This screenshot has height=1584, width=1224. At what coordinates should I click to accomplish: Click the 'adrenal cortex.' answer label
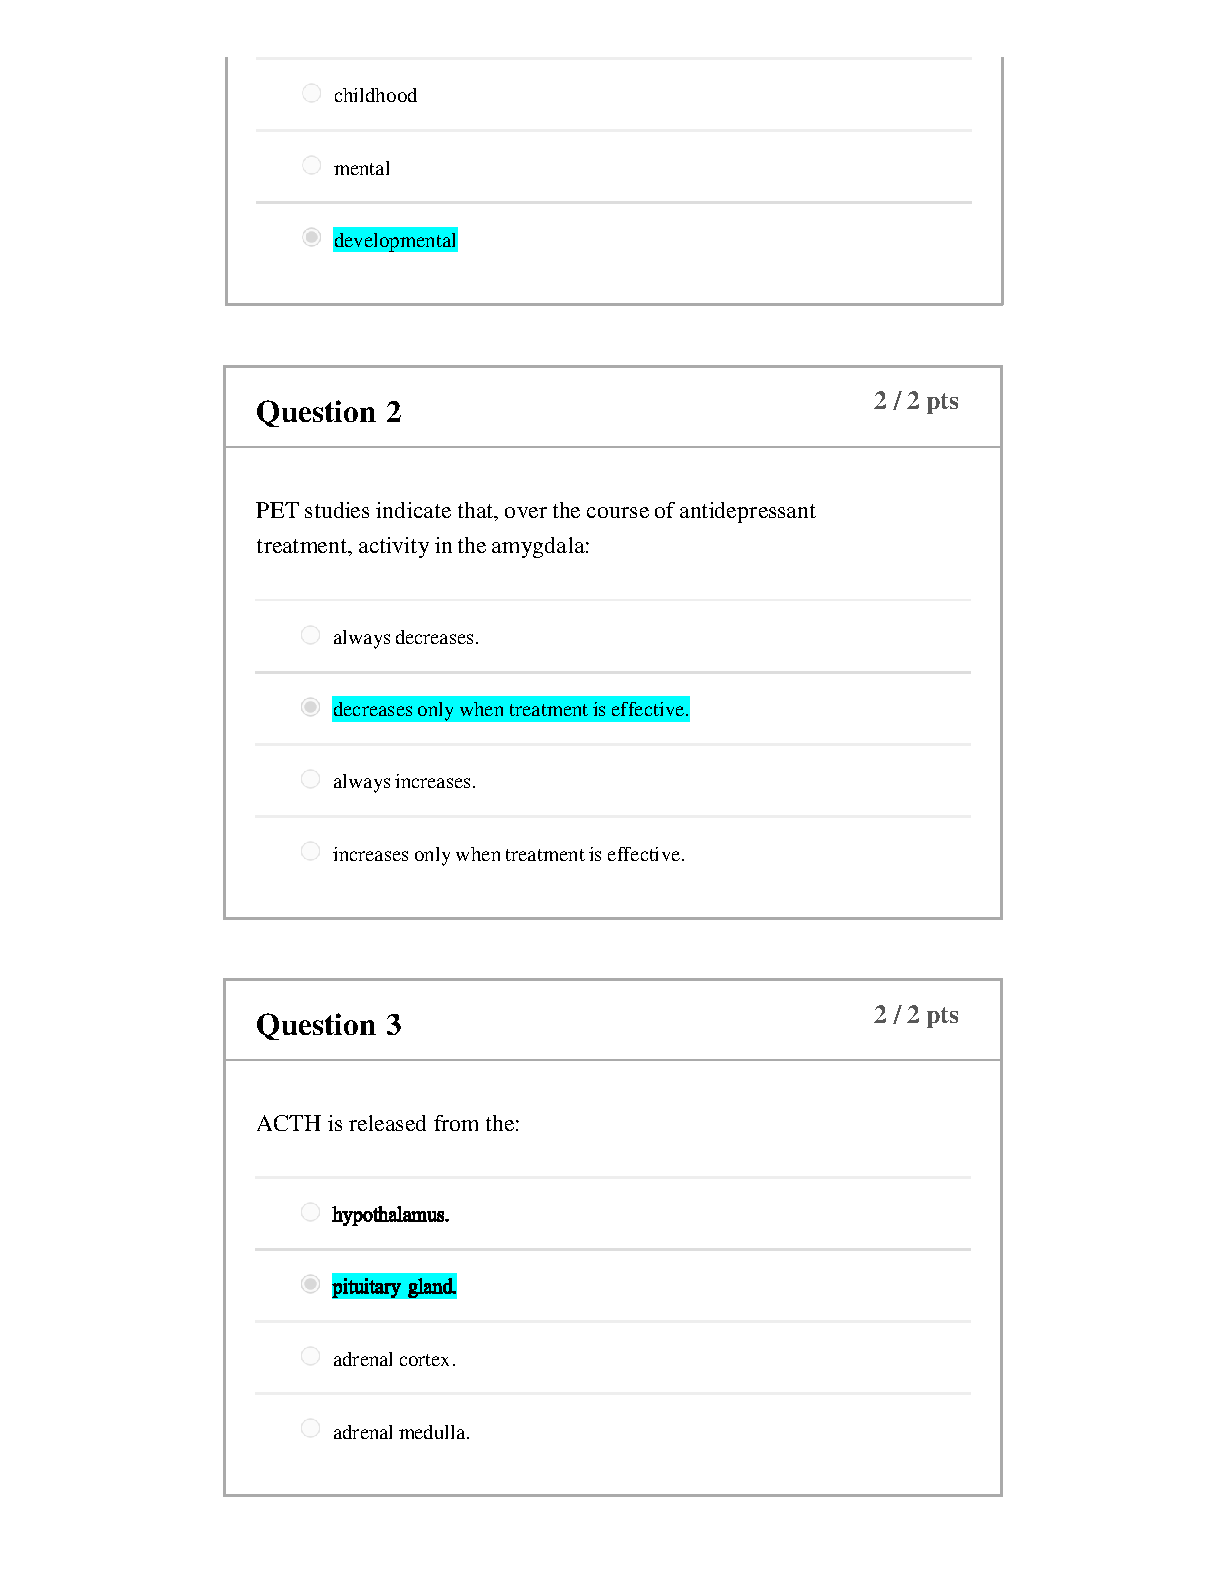click(394, 1360)
